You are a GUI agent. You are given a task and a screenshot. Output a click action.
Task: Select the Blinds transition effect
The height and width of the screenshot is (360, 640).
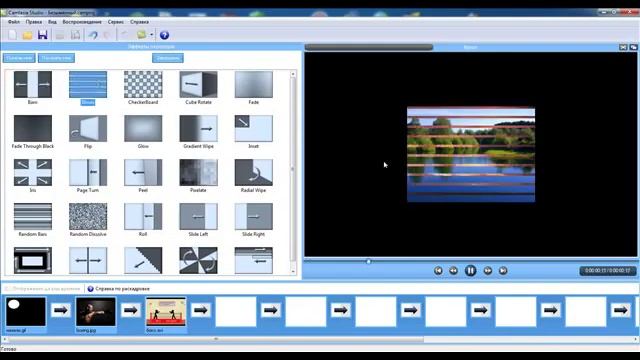(x=88, y=84)
